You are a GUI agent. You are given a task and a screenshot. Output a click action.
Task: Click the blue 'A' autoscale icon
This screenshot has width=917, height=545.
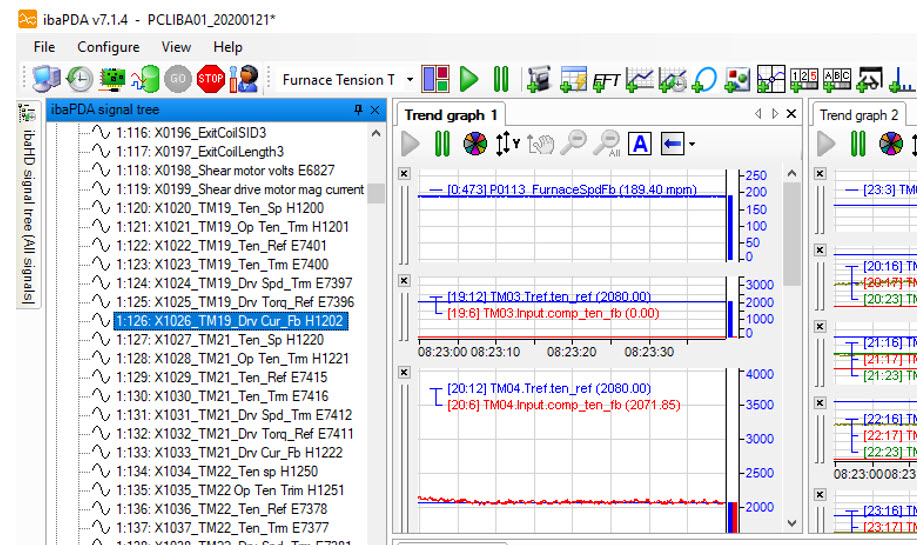tap(640, 144)
